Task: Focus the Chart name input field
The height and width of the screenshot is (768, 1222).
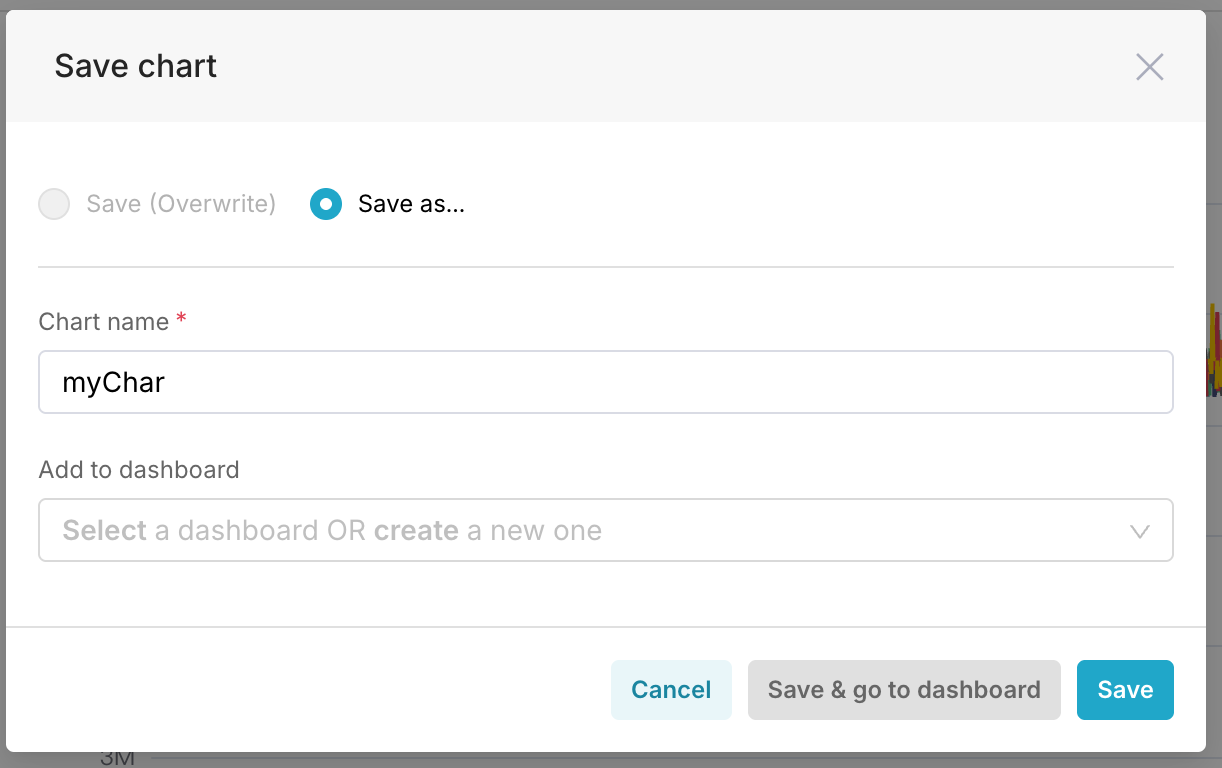Action: [x=605, y=382]
